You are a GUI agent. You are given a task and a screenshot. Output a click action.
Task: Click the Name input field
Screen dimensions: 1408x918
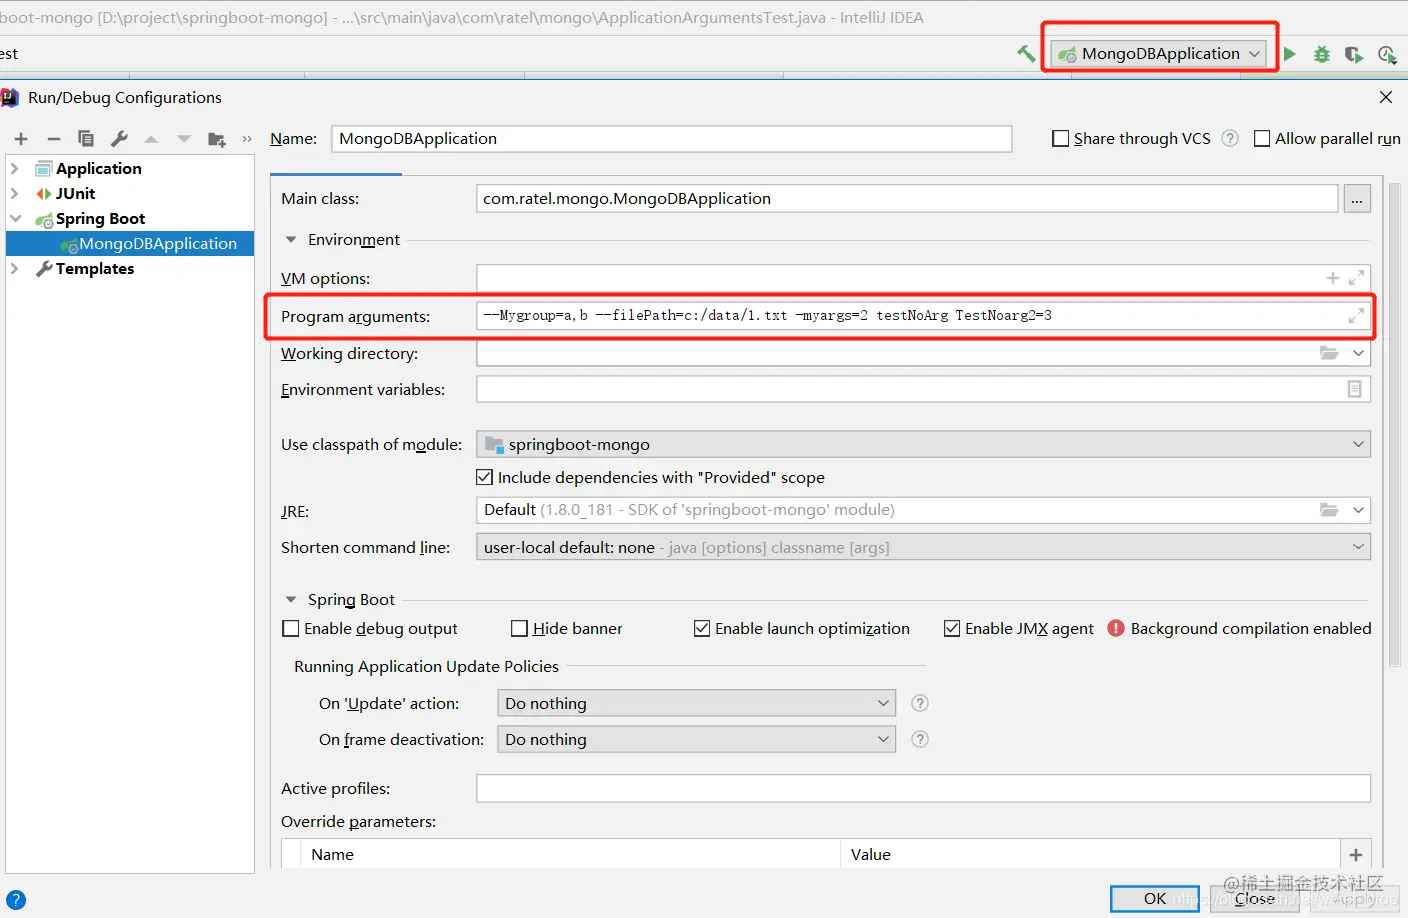click(671, 139)
